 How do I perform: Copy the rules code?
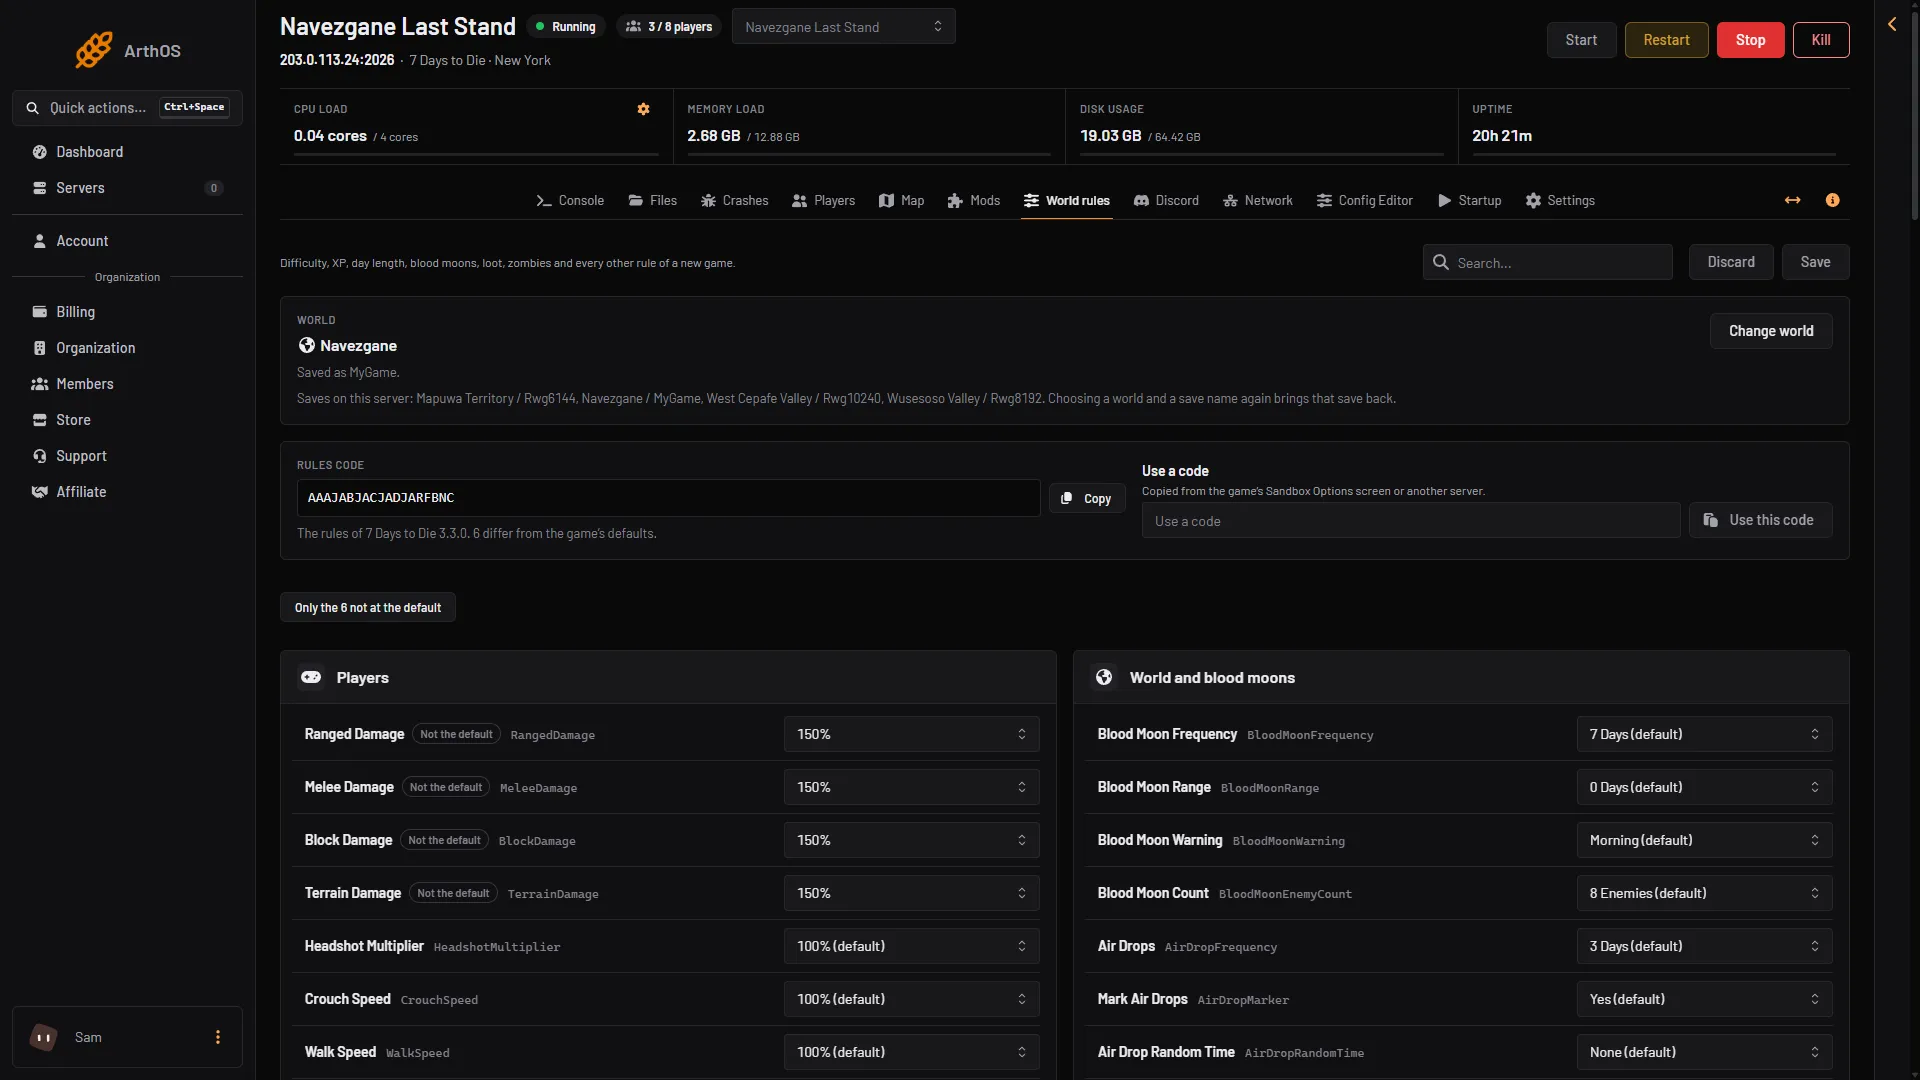(1086, 498)
